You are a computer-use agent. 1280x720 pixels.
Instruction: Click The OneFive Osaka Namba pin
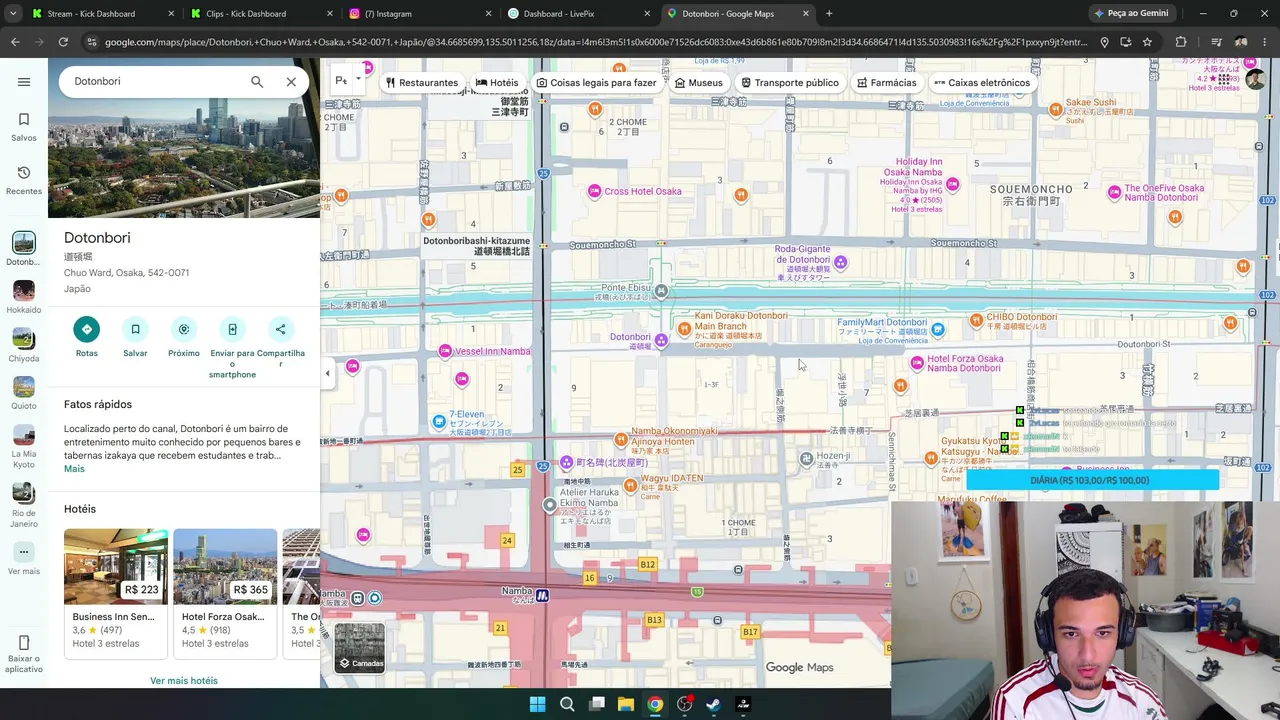[1114, 192]
